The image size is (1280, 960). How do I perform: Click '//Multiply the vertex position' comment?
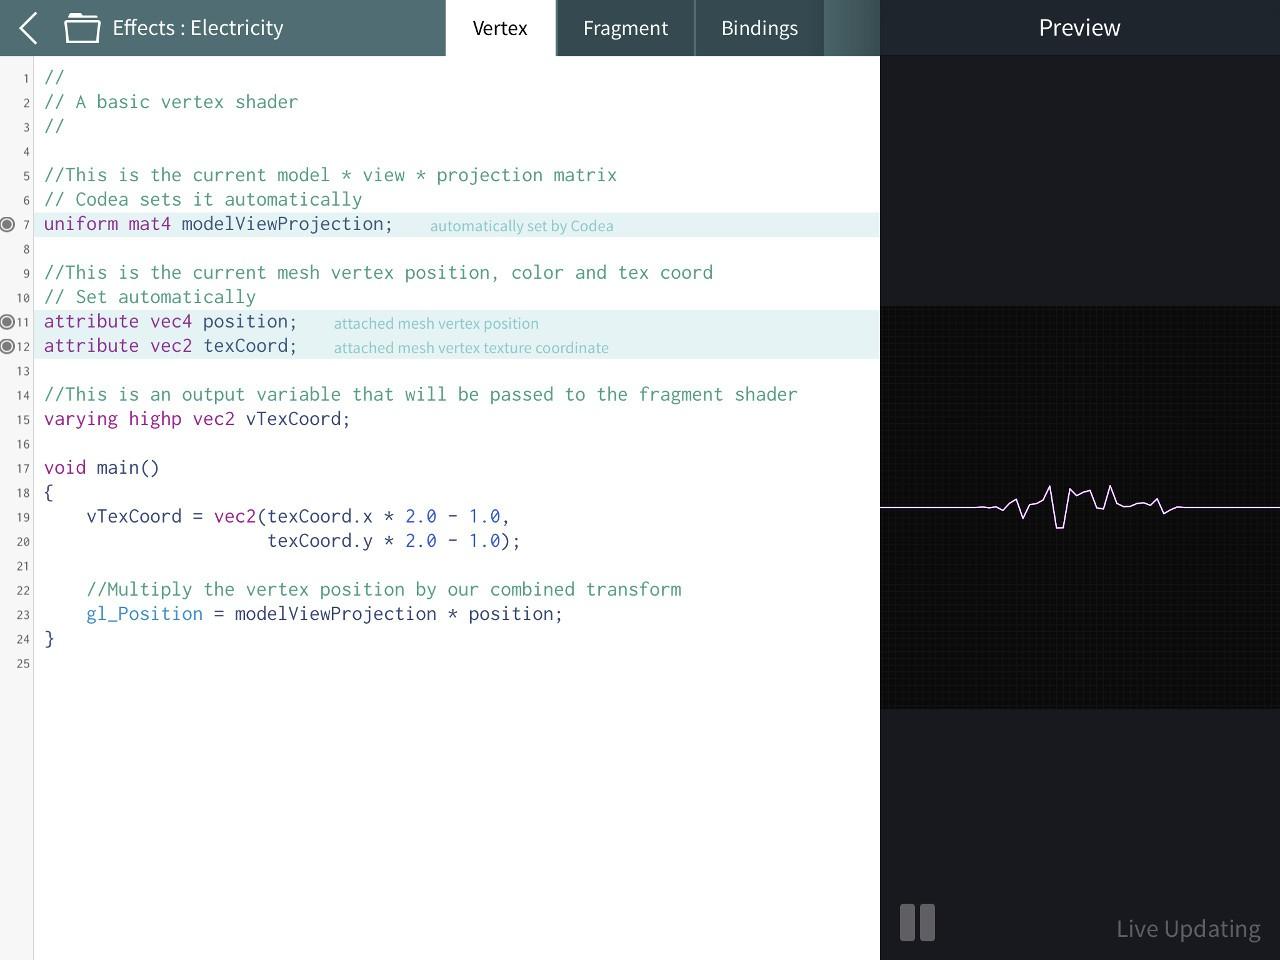click(x=384, y=590)
